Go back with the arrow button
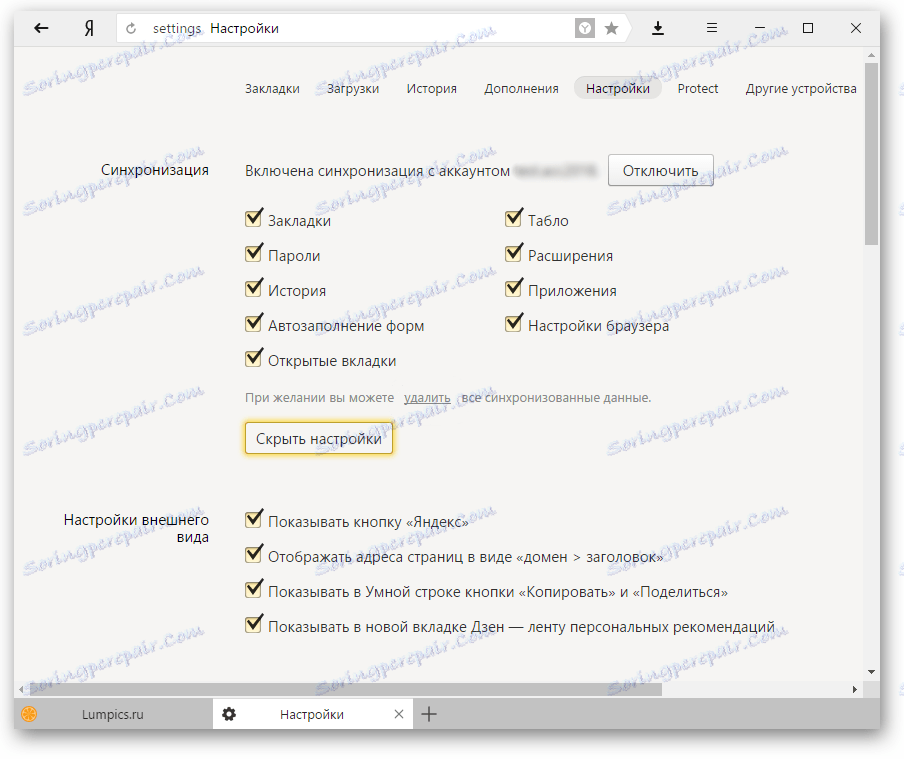 pos(41,28)
